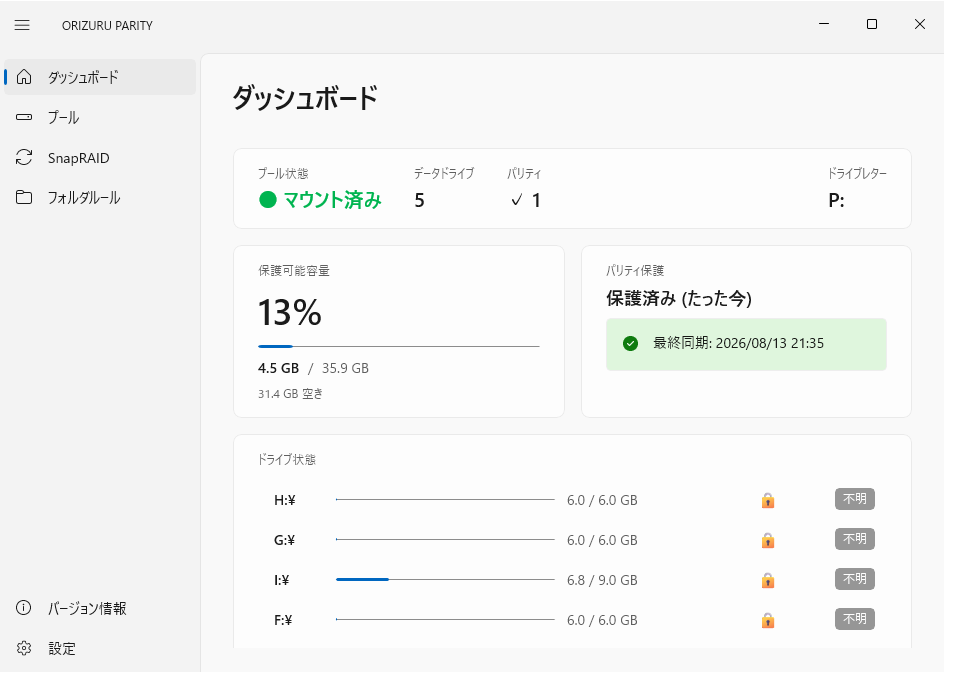Open フォルダルール in the sidebar
Viewport: 960px width, 680px height.
[100, 198]
